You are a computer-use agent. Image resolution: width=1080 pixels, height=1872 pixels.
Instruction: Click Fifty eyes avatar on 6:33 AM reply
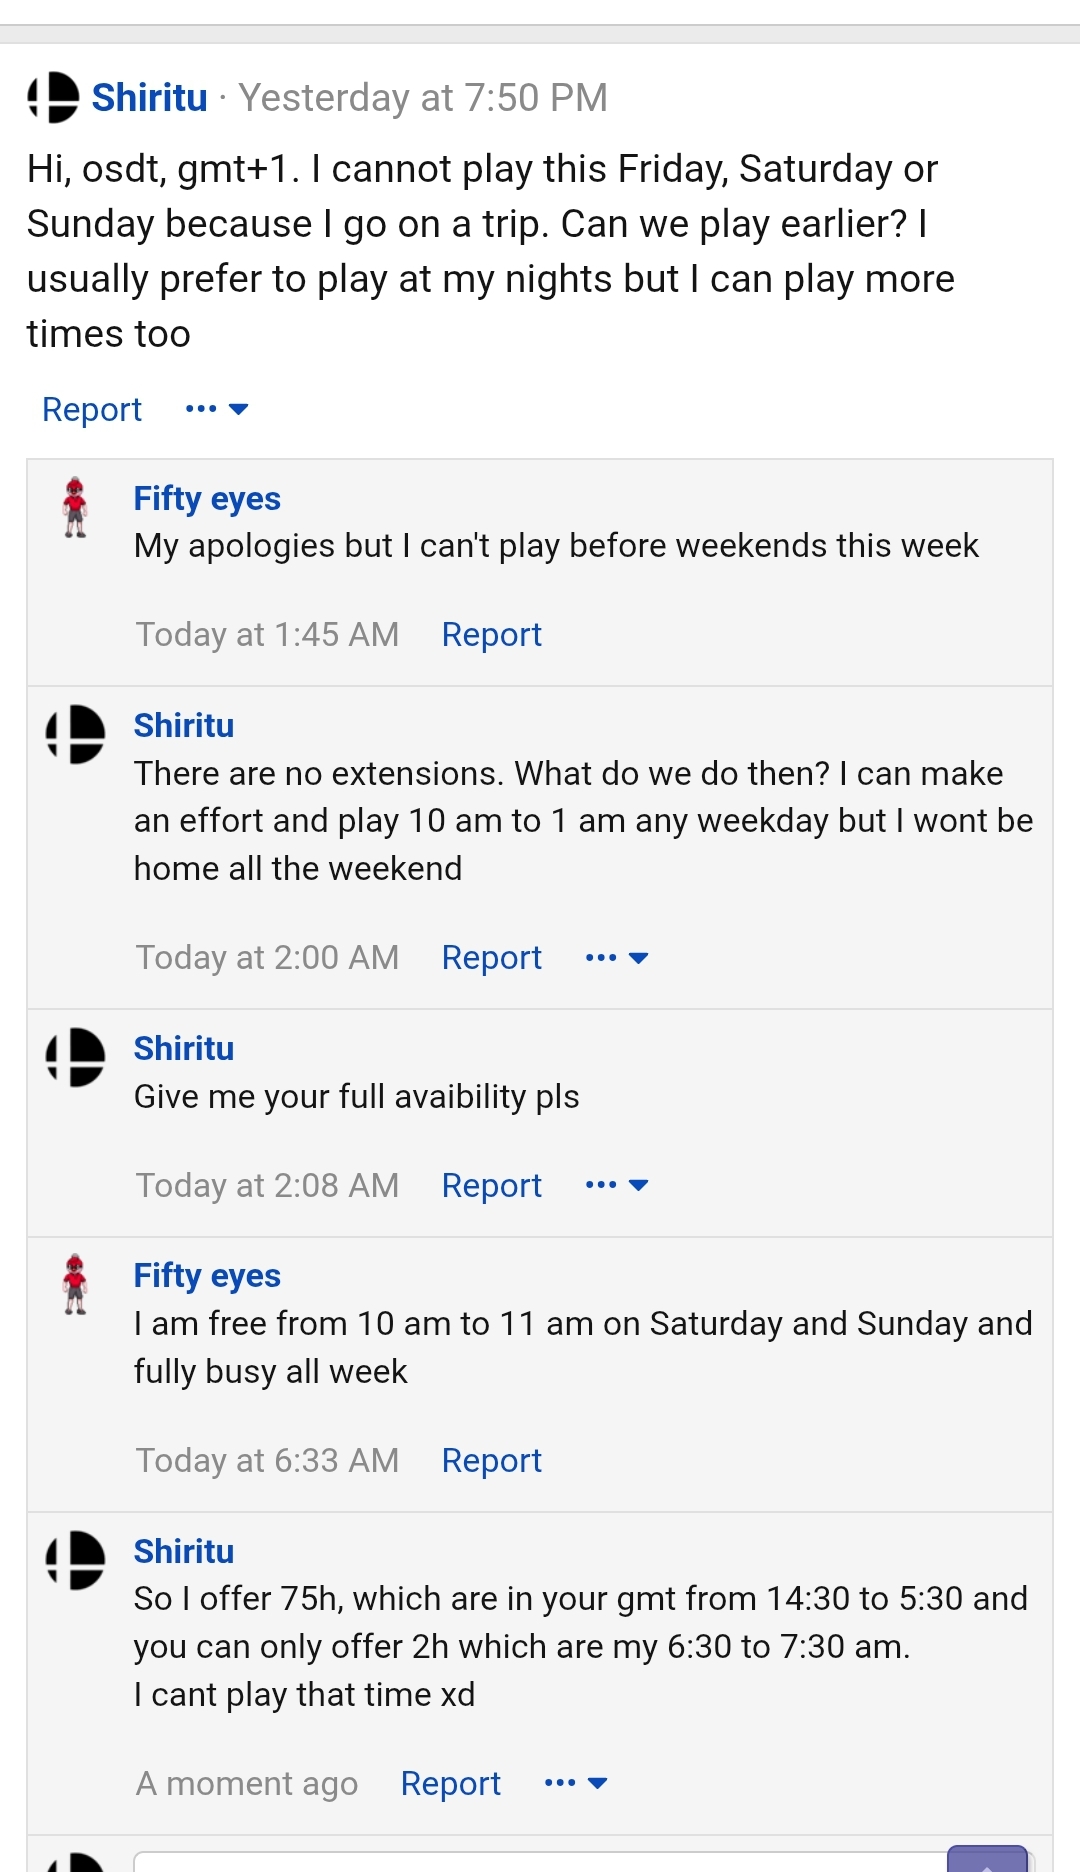[75, 1284]
